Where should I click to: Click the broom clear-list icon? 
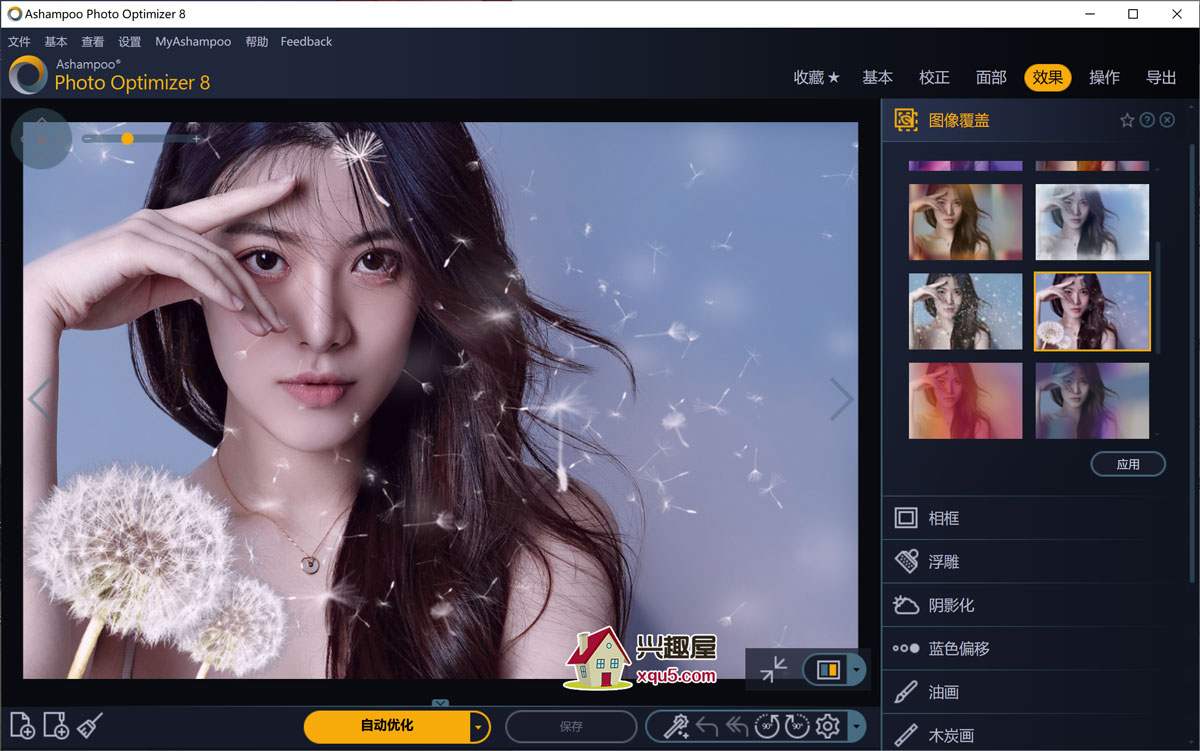click(x=90, y=725)
